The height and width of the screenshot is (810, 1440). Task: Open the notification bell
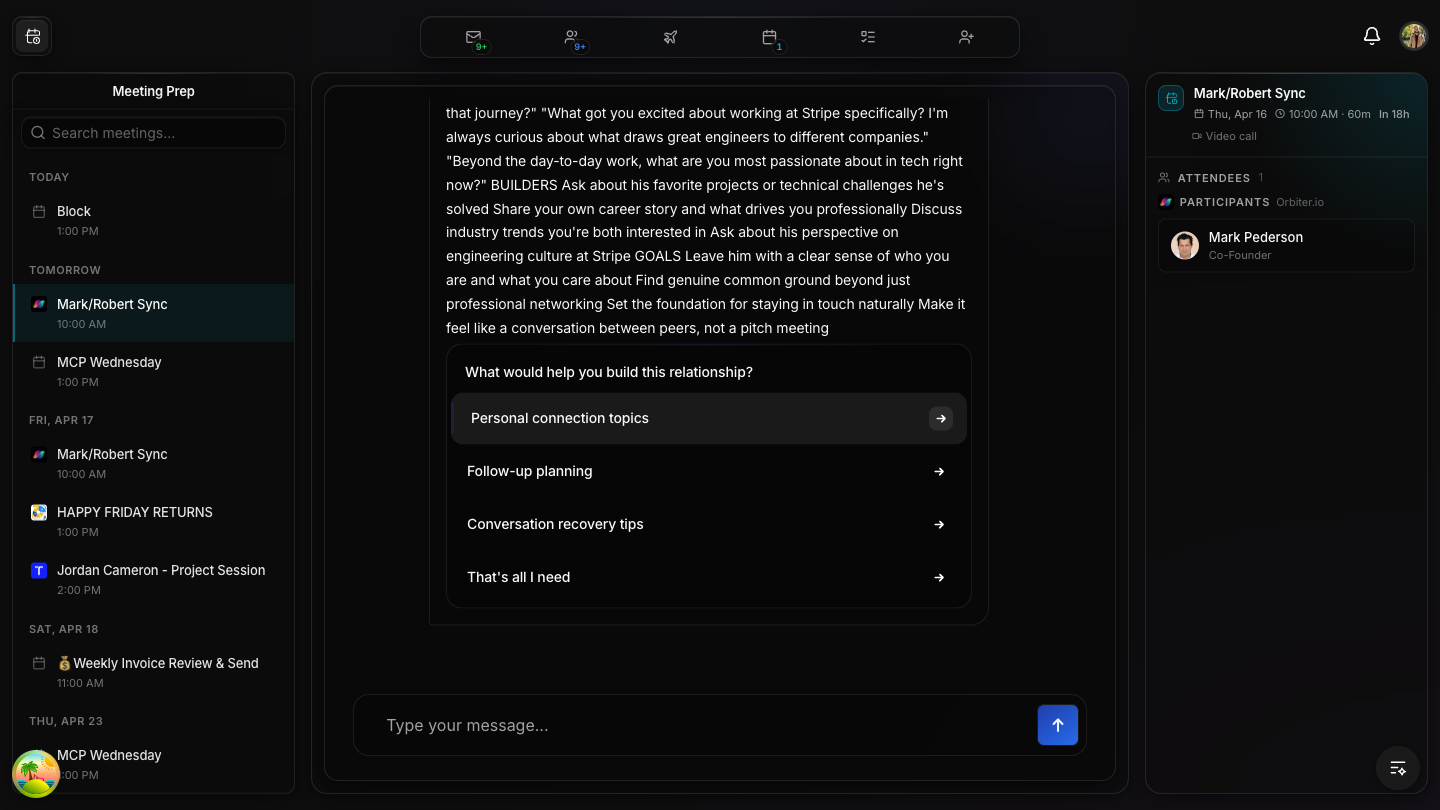(x=1372, y=35)
